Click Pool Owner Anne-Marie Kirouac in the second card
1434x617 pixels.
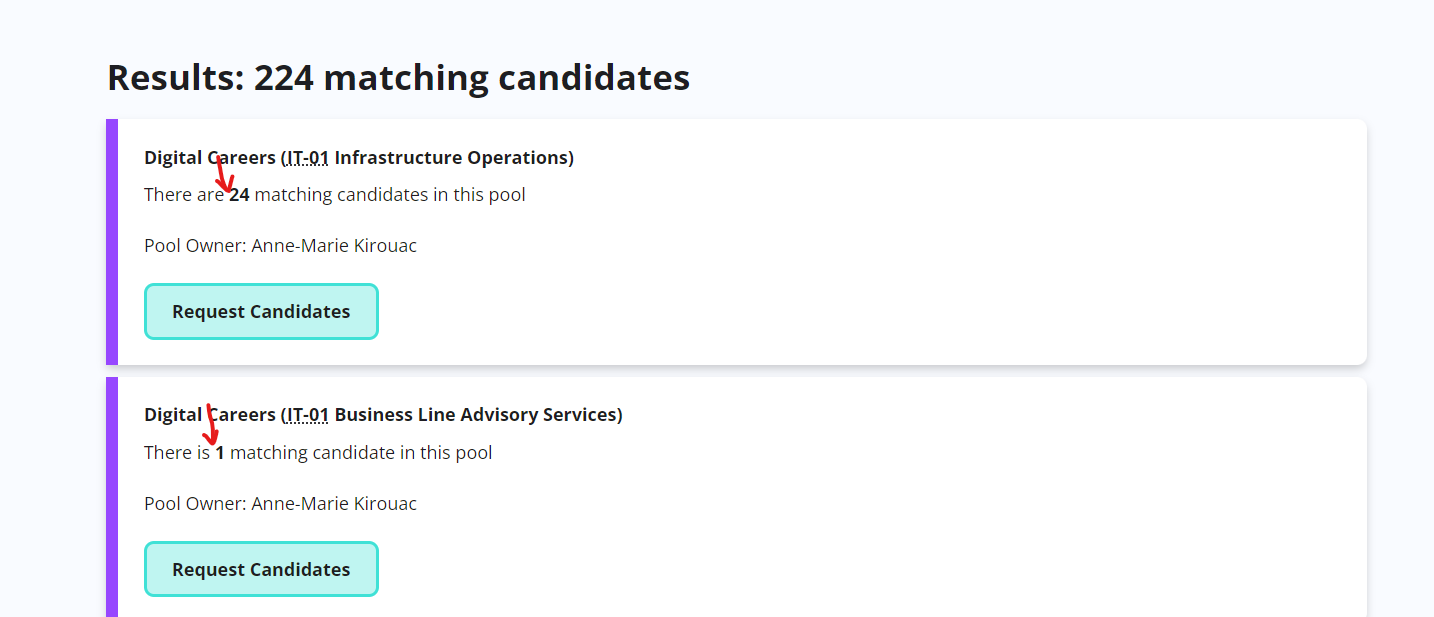[x=280, y=503]
